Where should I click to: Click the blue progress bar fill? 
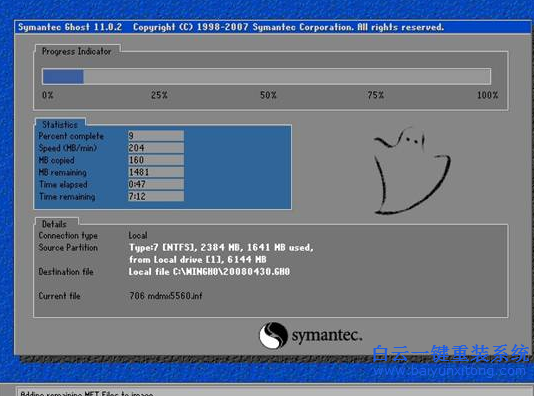tap(63, 77)
